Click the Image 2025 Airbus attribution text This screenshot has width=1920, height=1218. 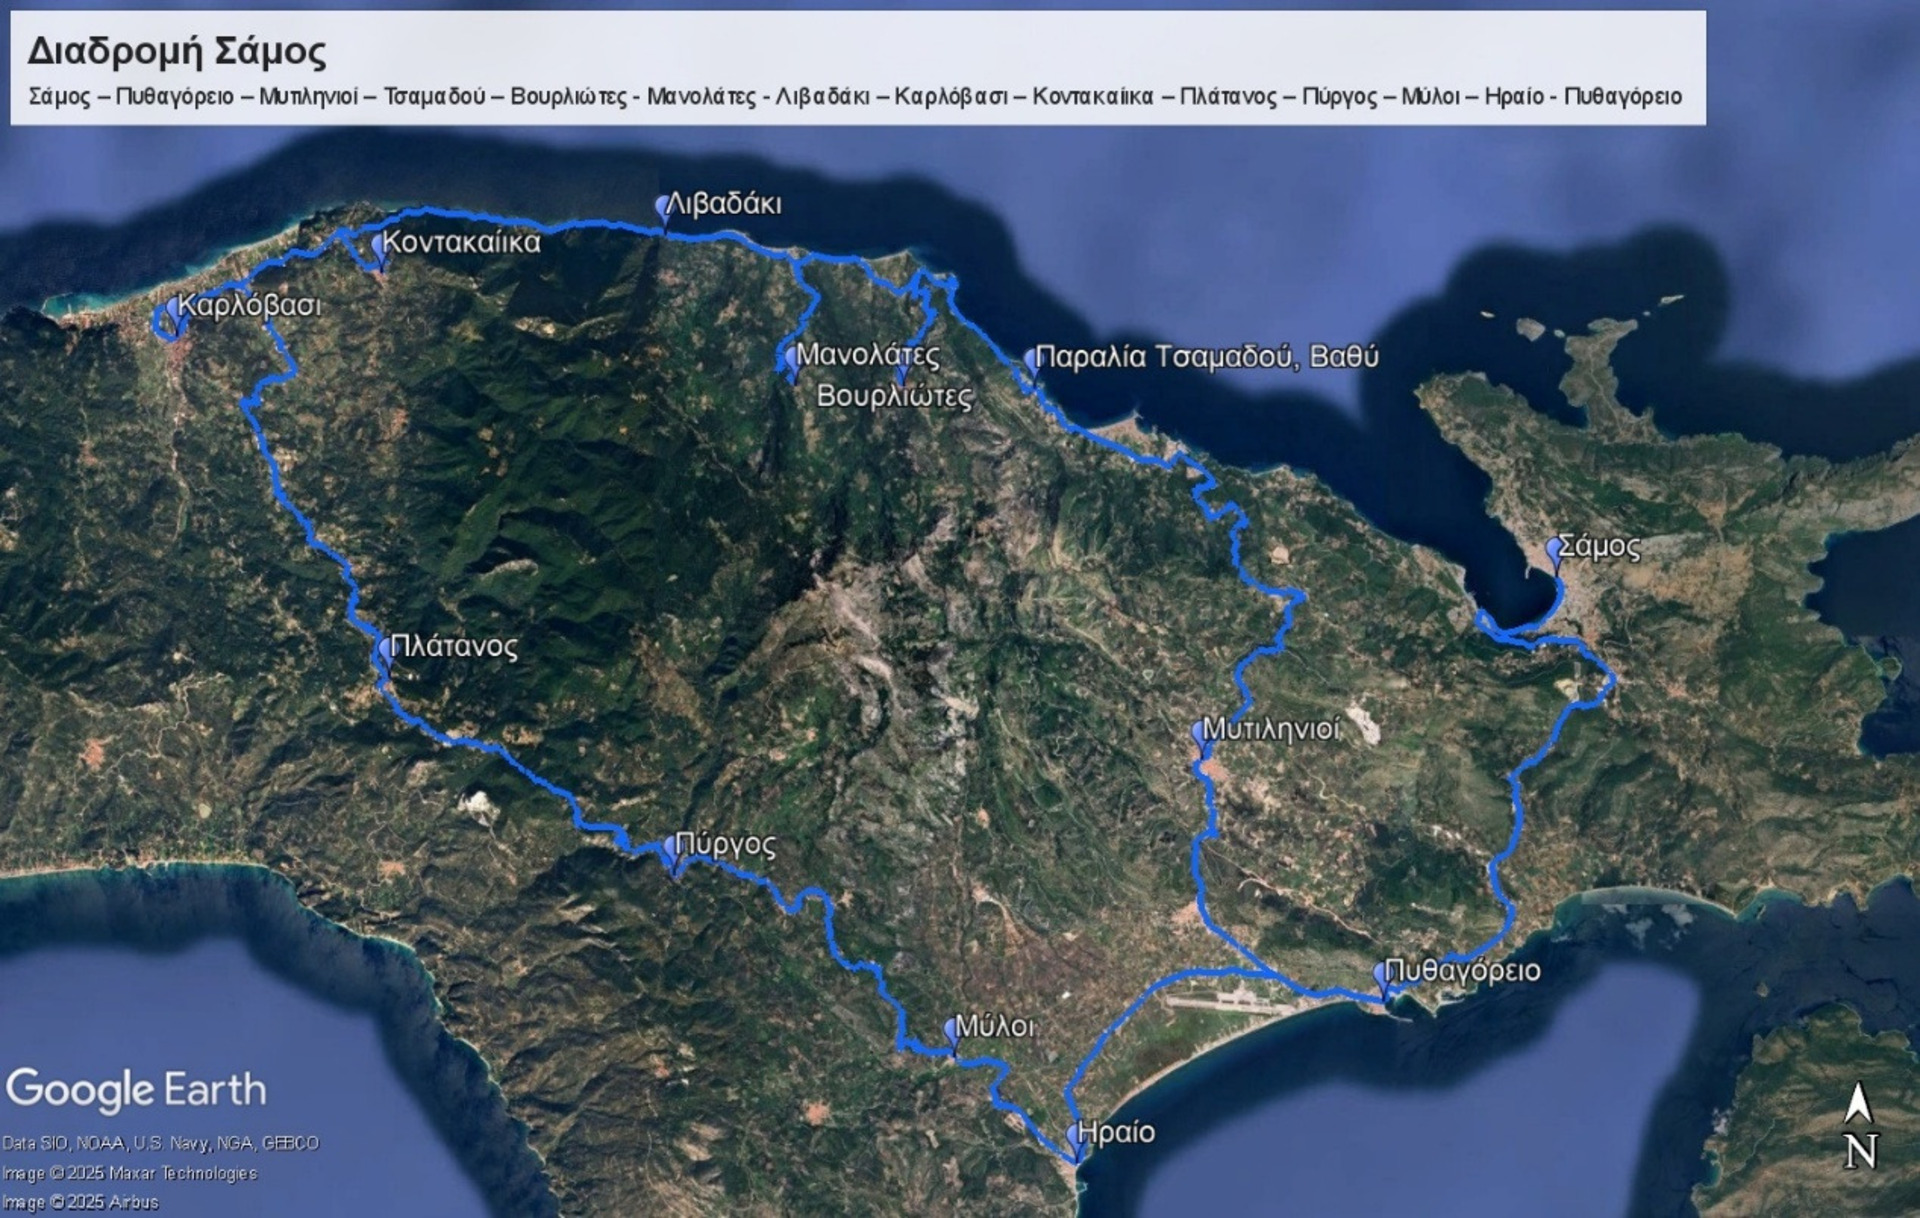80,1202
